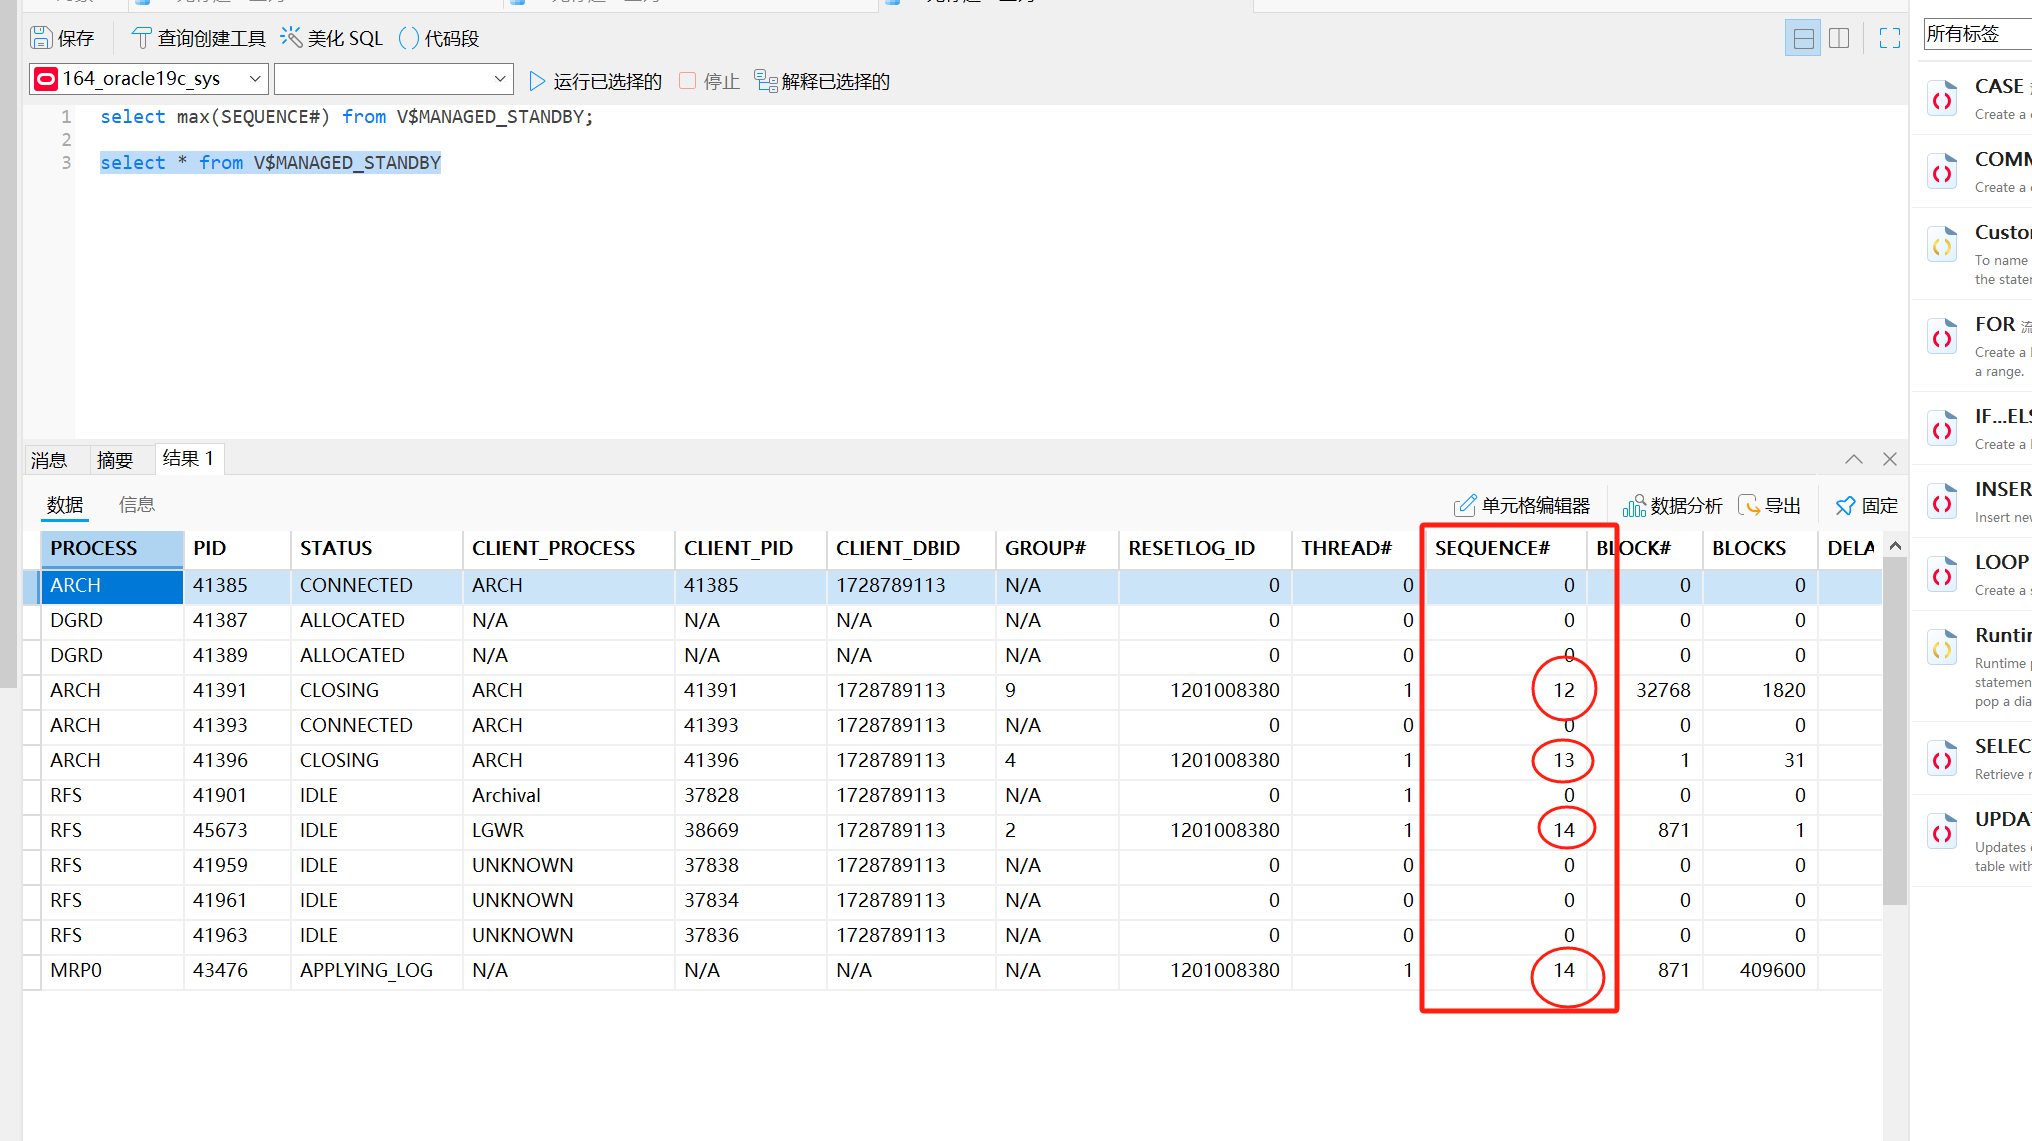
Task: Collapse the results panel with the up chevron
Action: [x=1853, y=459]
